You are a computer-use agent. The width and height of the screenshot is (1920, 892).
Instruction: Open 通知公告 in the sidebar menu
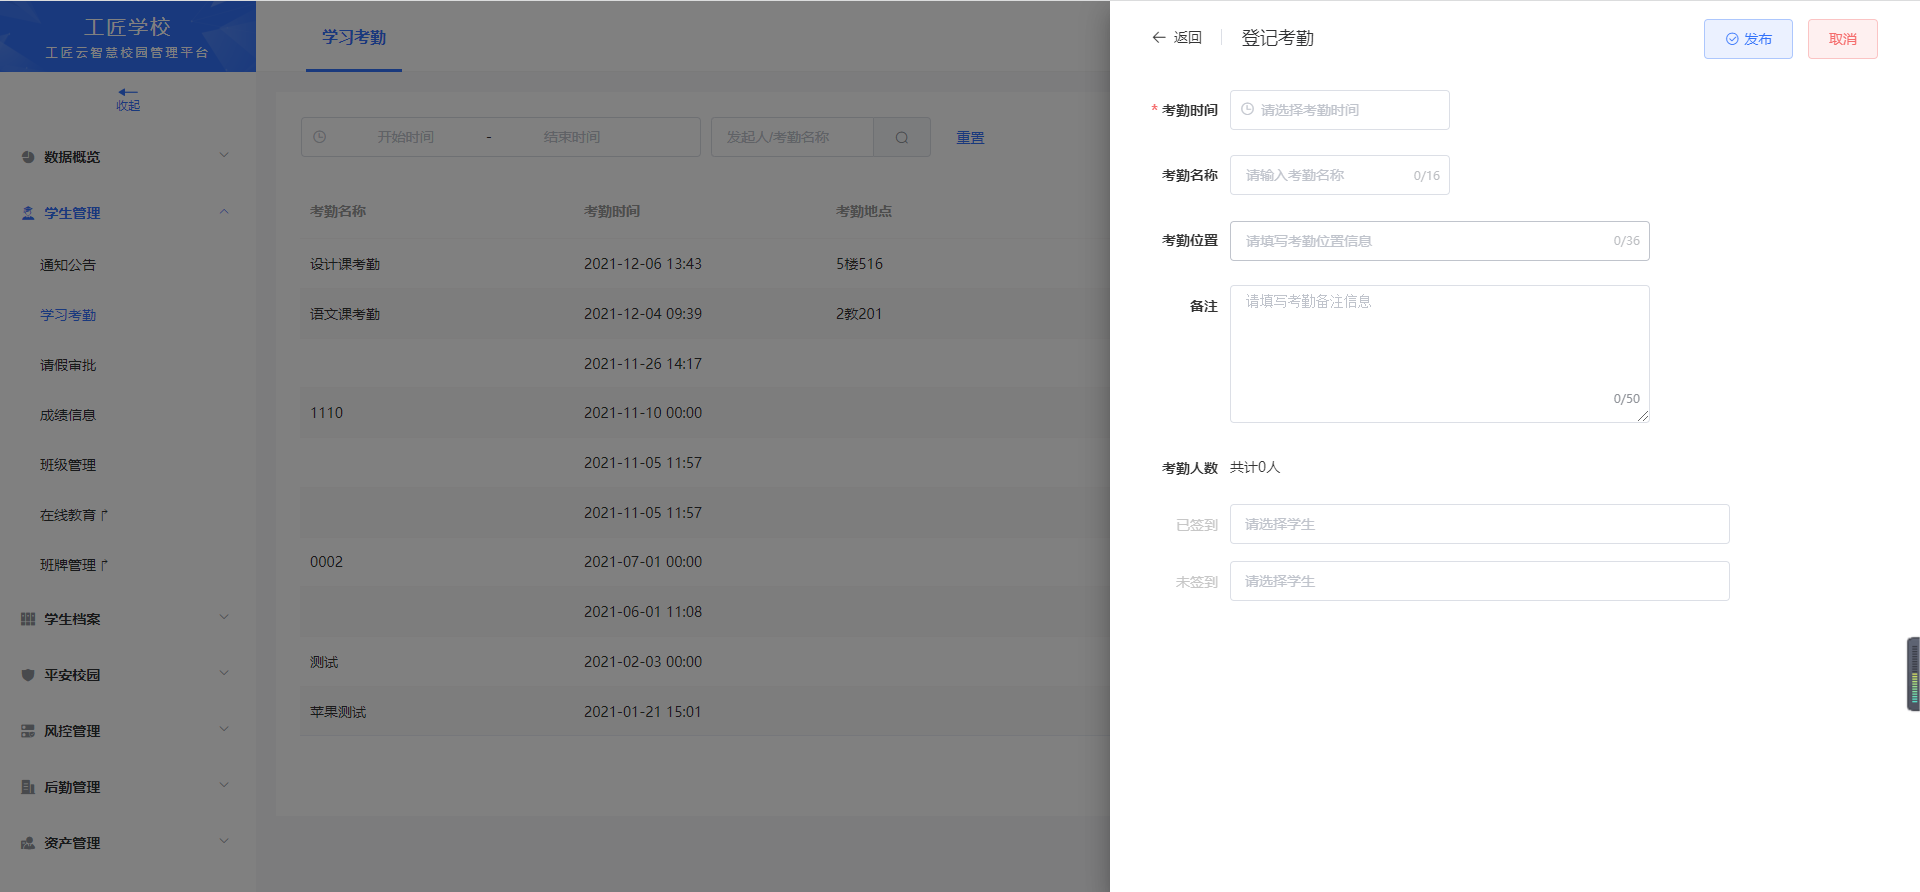pos(68,265)
